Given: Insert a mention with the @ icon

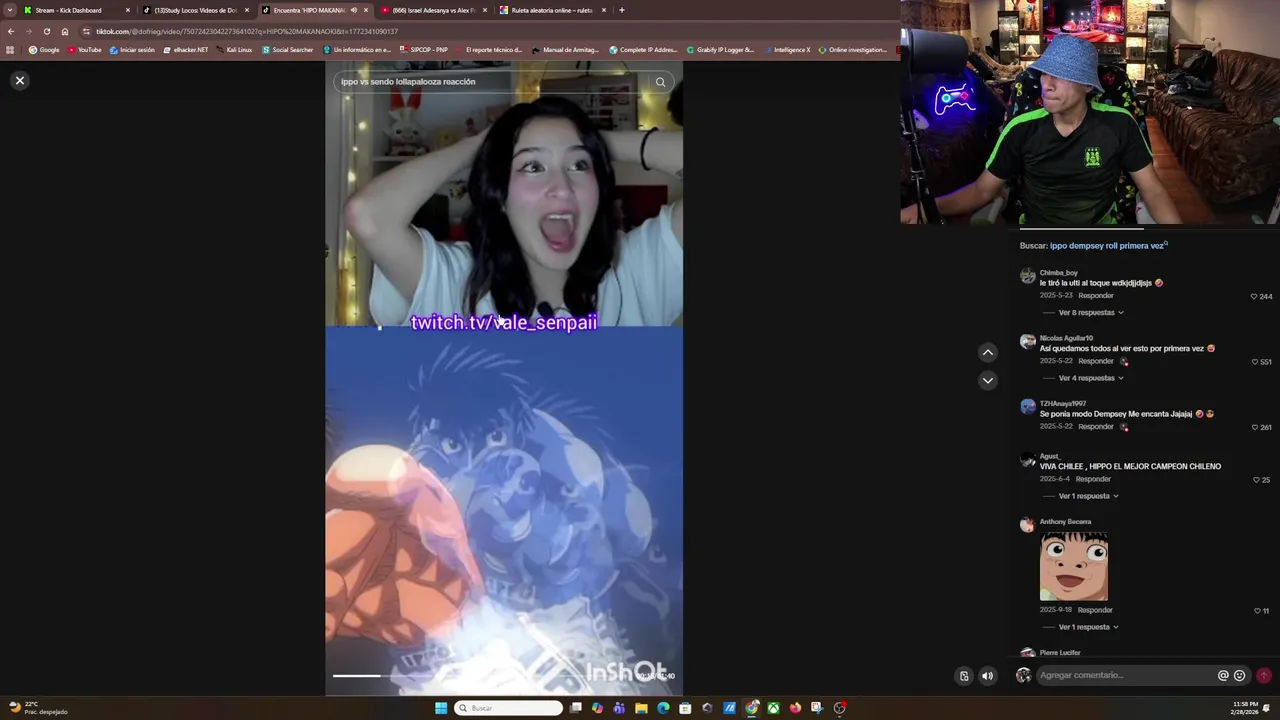Looking at the screenshot, I should pos(1222,675).
